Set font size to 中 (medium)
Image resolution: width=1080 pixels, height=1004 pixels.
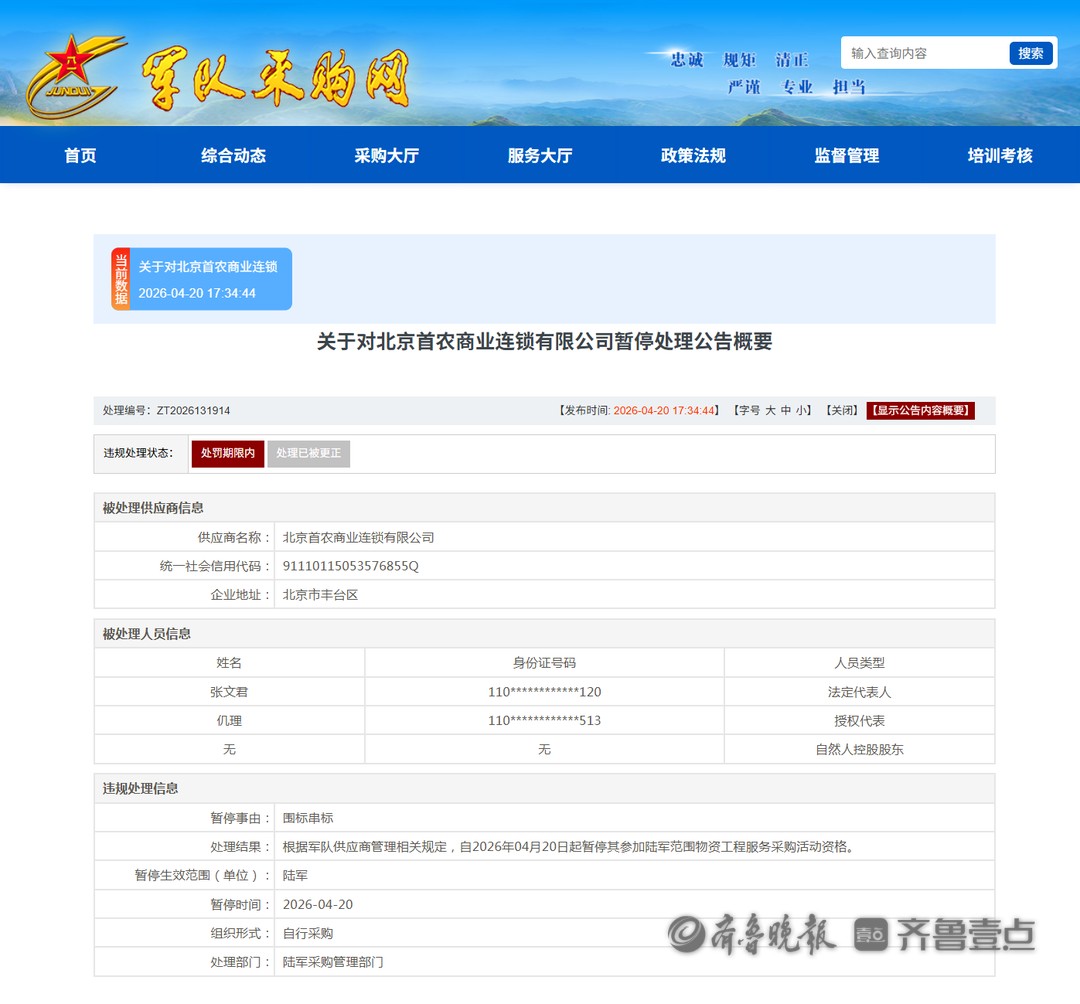pos(786,410)
